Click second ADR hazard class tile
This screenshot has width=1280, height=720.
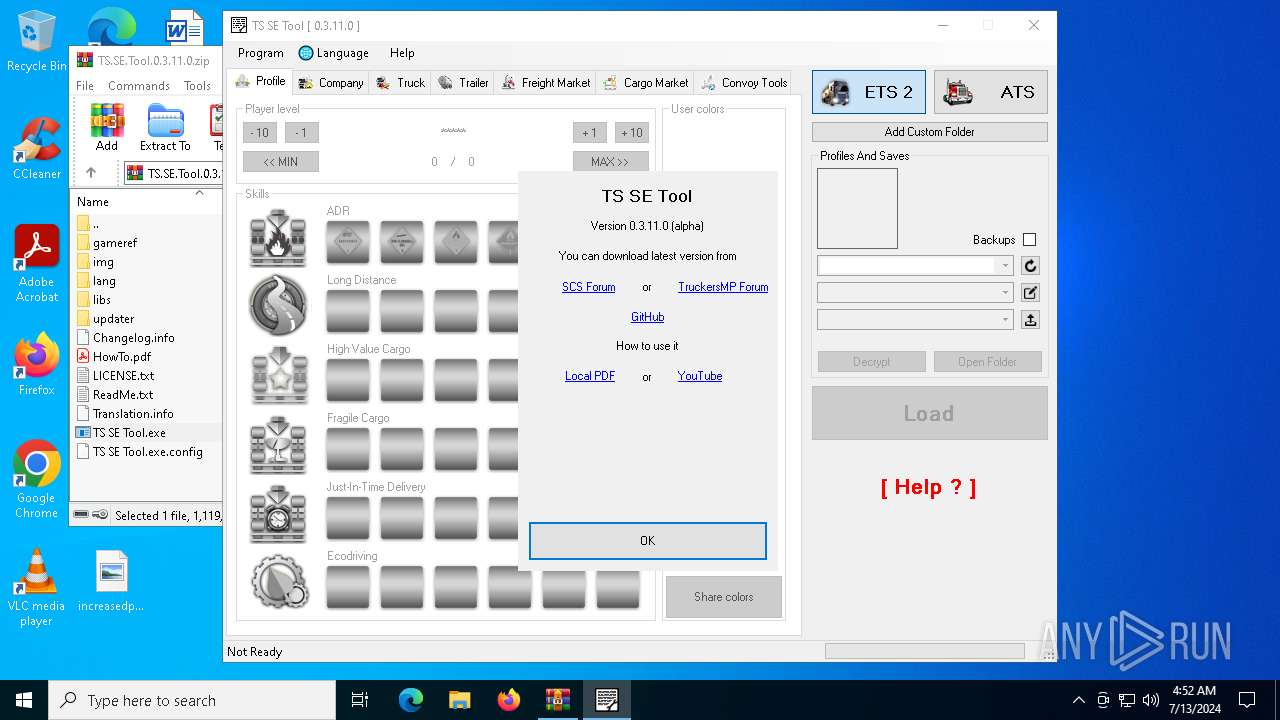(402, 242)
